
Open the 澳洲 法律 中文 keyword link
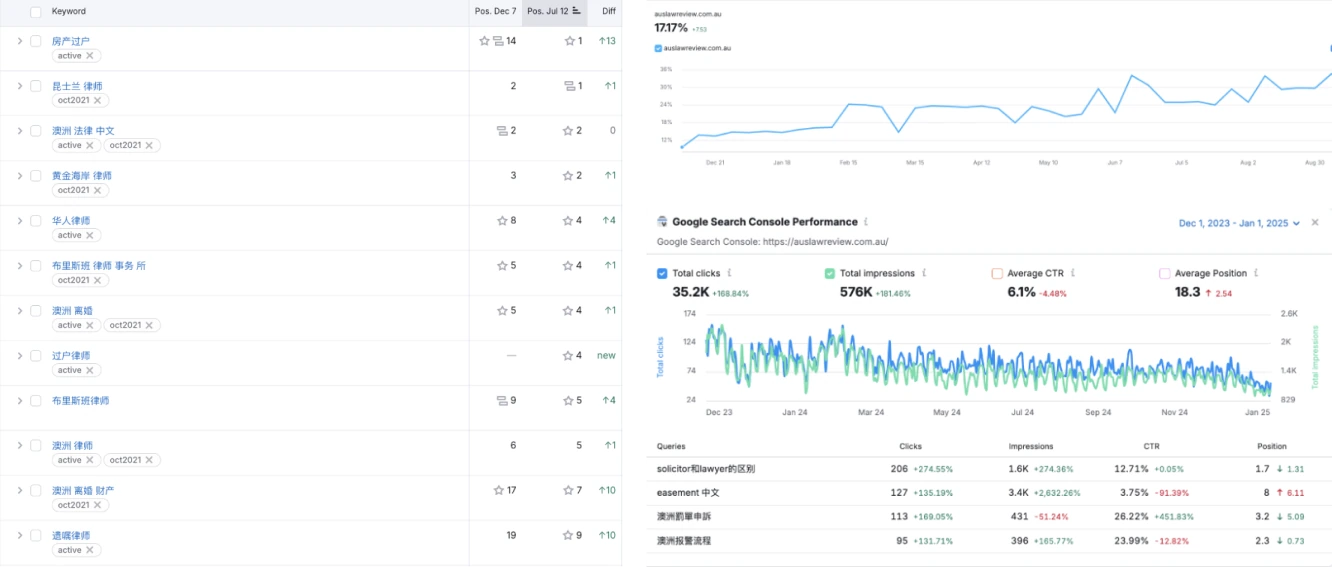click(83, 131)
